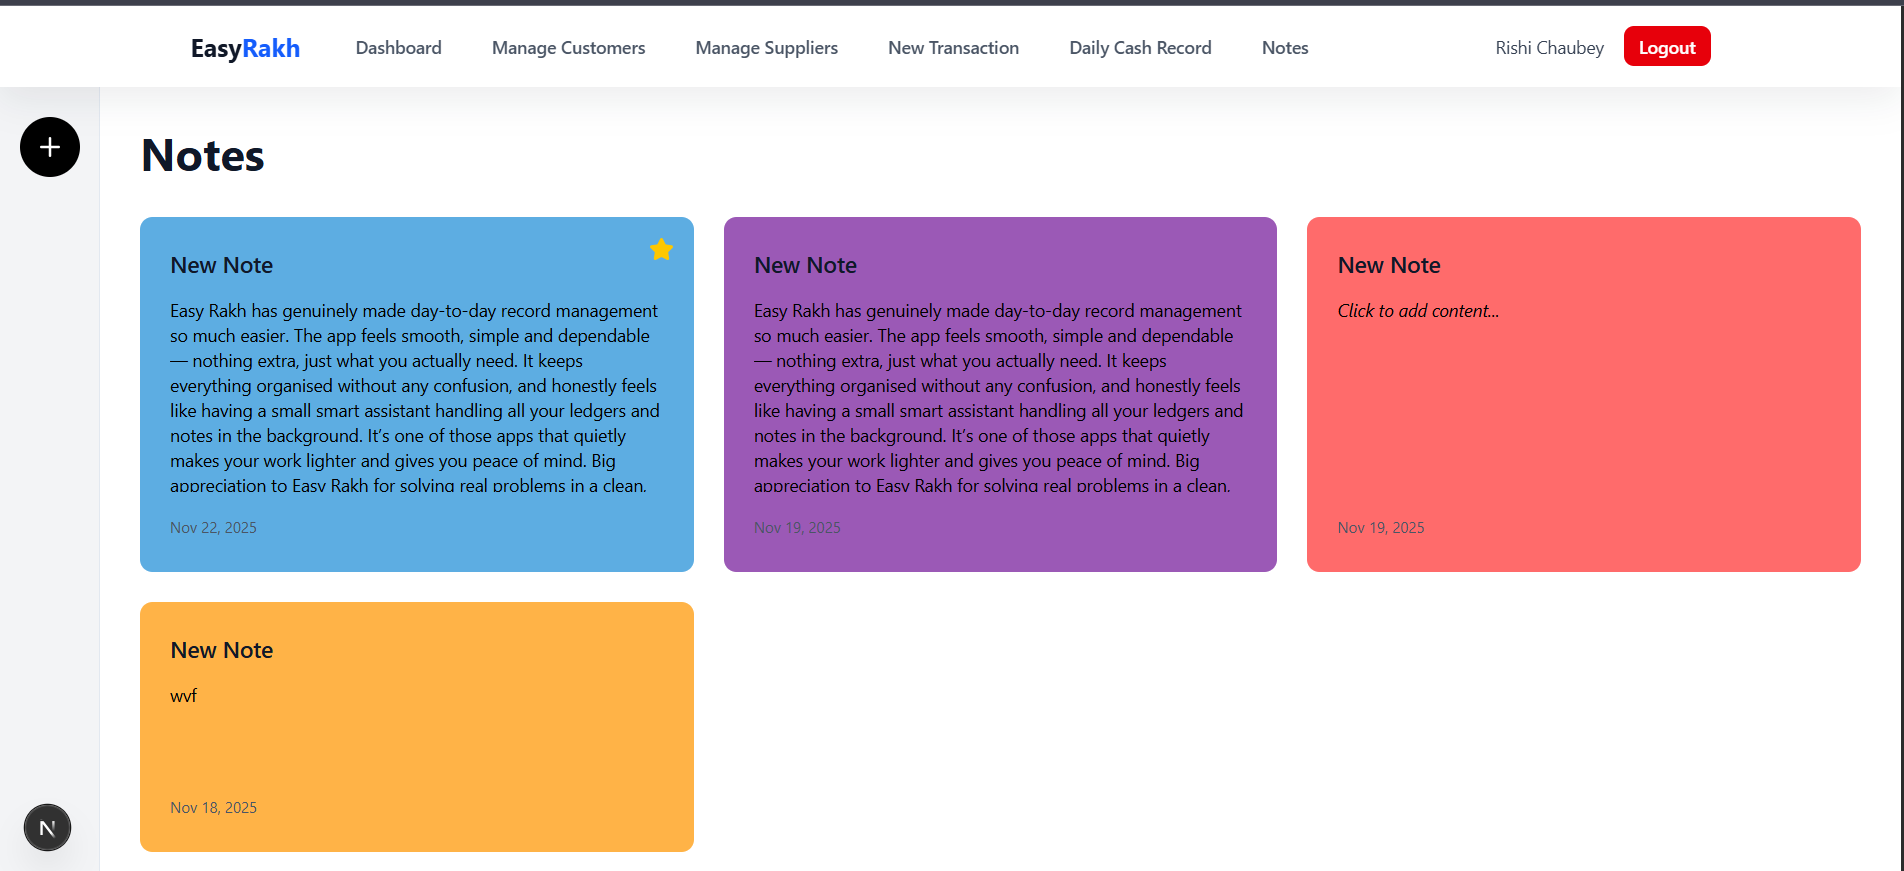The image size is (1904, 871).
Task: Edit title of the blue New Note
Action: point(222,265)
